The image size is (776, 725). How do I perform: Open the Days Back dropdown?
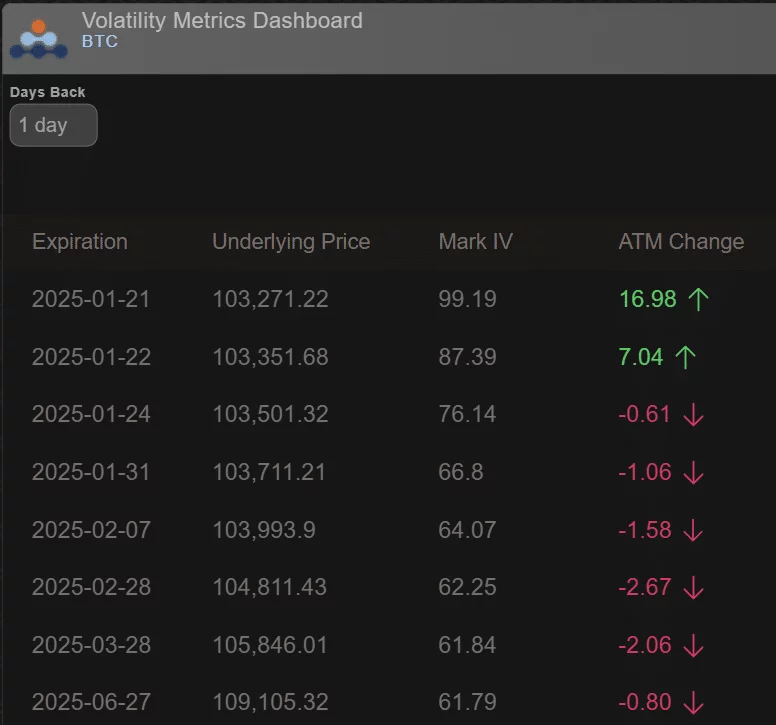53,126
